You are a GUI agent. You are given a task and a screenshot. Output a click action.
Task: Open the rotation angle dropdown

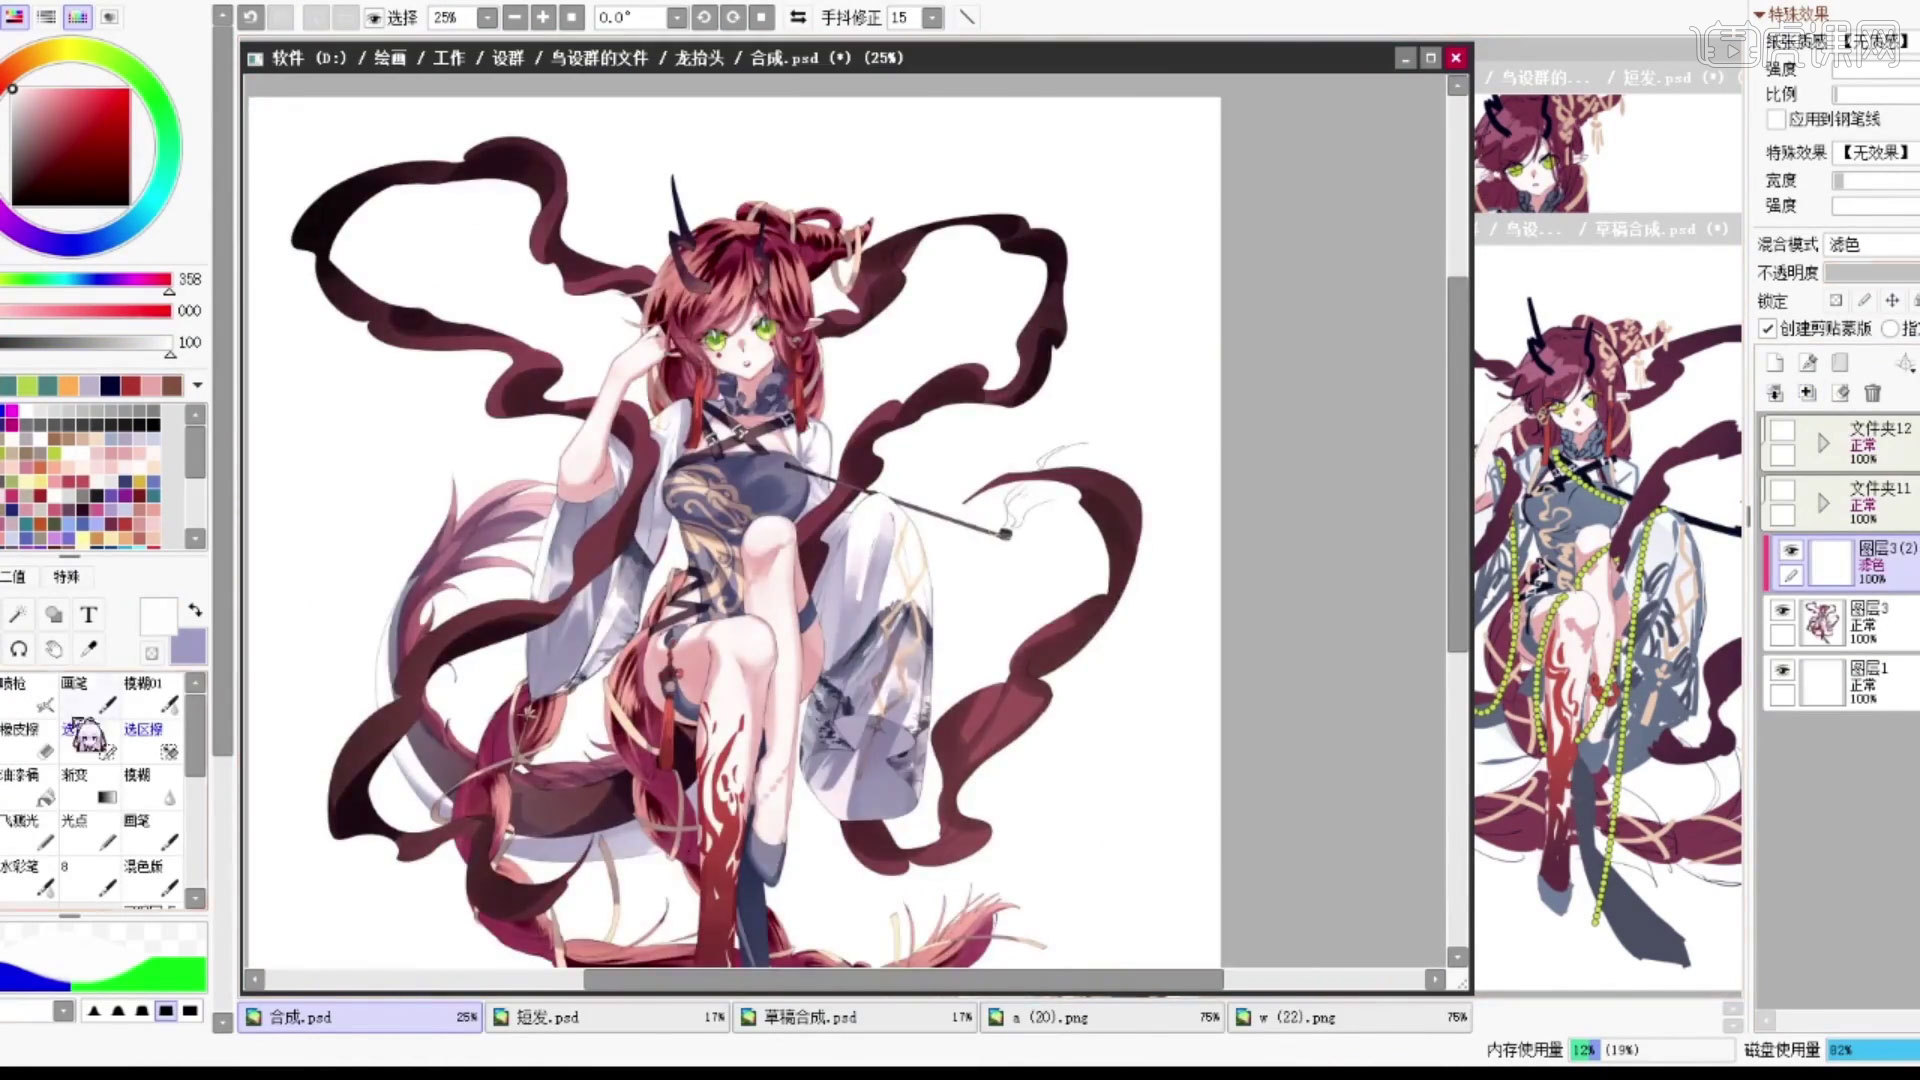tap(677, 17)
